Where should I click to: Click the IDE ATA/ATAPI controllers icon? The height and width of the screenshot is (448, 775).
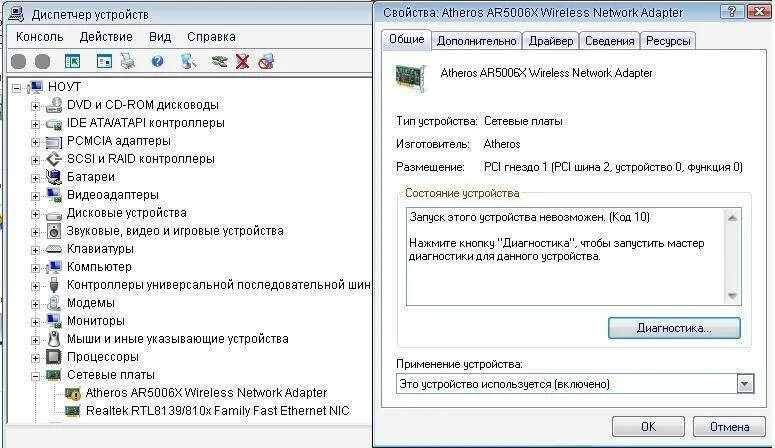54,123
